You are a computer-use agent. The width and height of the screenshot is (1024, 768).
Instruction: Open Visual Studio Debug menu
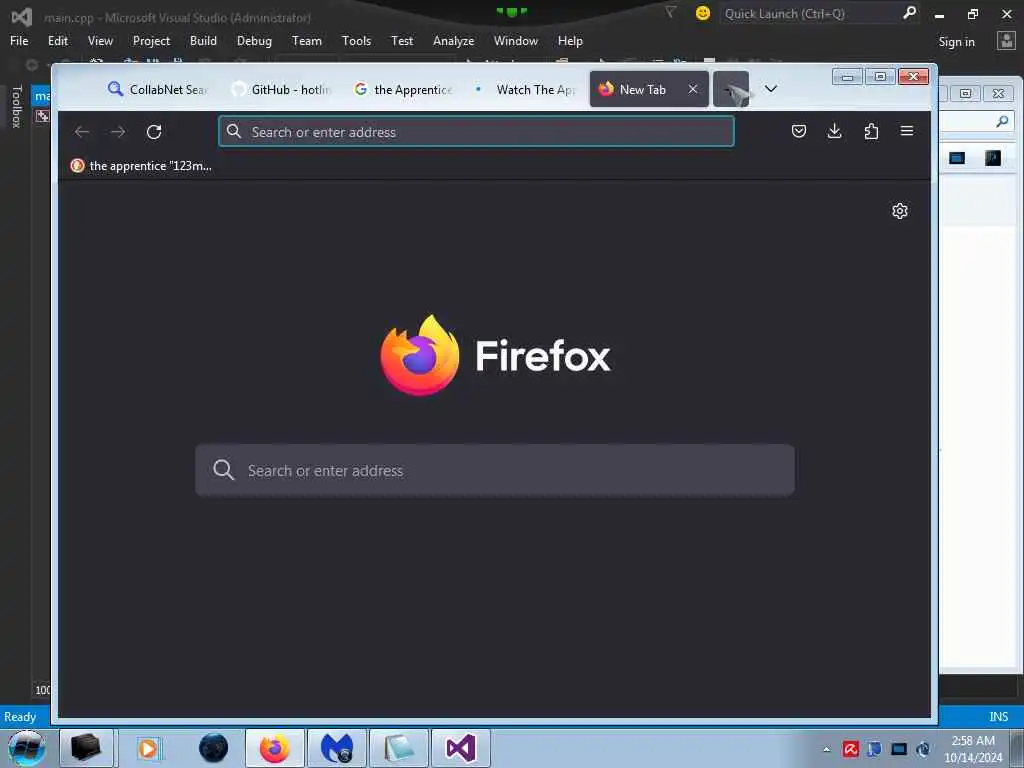(254, 40)
